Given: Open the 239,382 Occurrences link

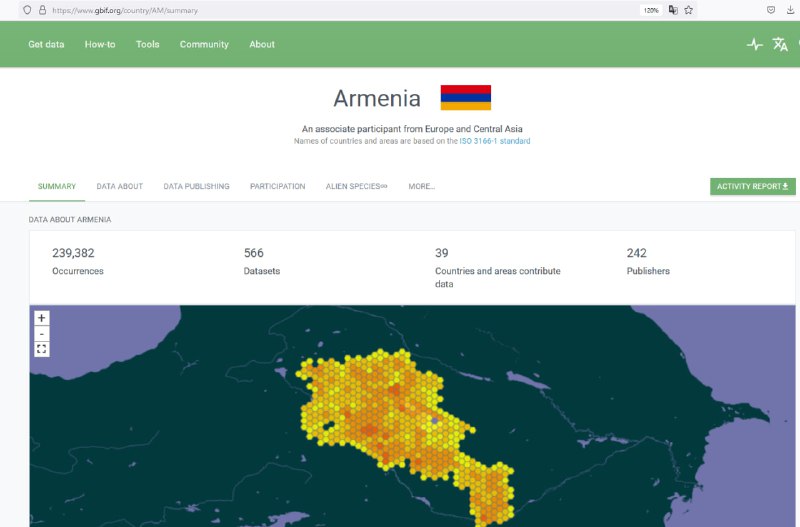Looking at the screenshot, I should coord(78,262).
